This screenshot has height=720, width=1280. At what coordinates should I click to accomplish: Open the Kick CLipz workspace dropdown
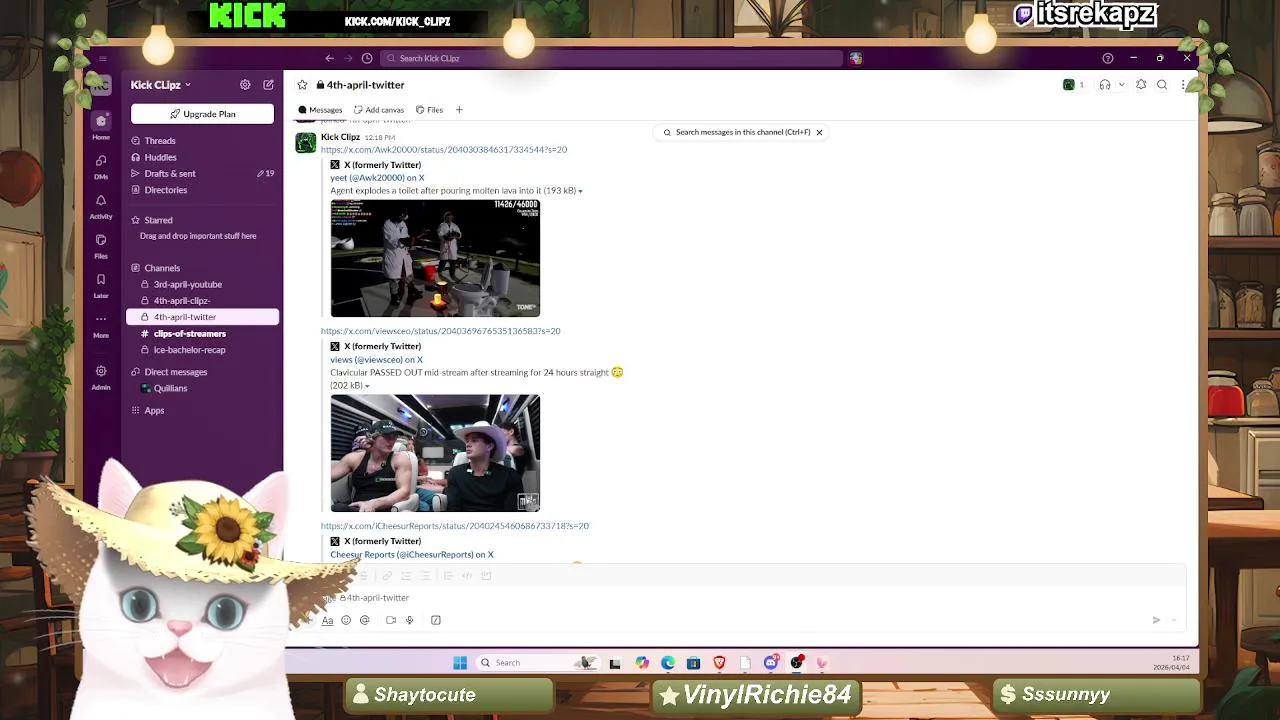(160, 85)
